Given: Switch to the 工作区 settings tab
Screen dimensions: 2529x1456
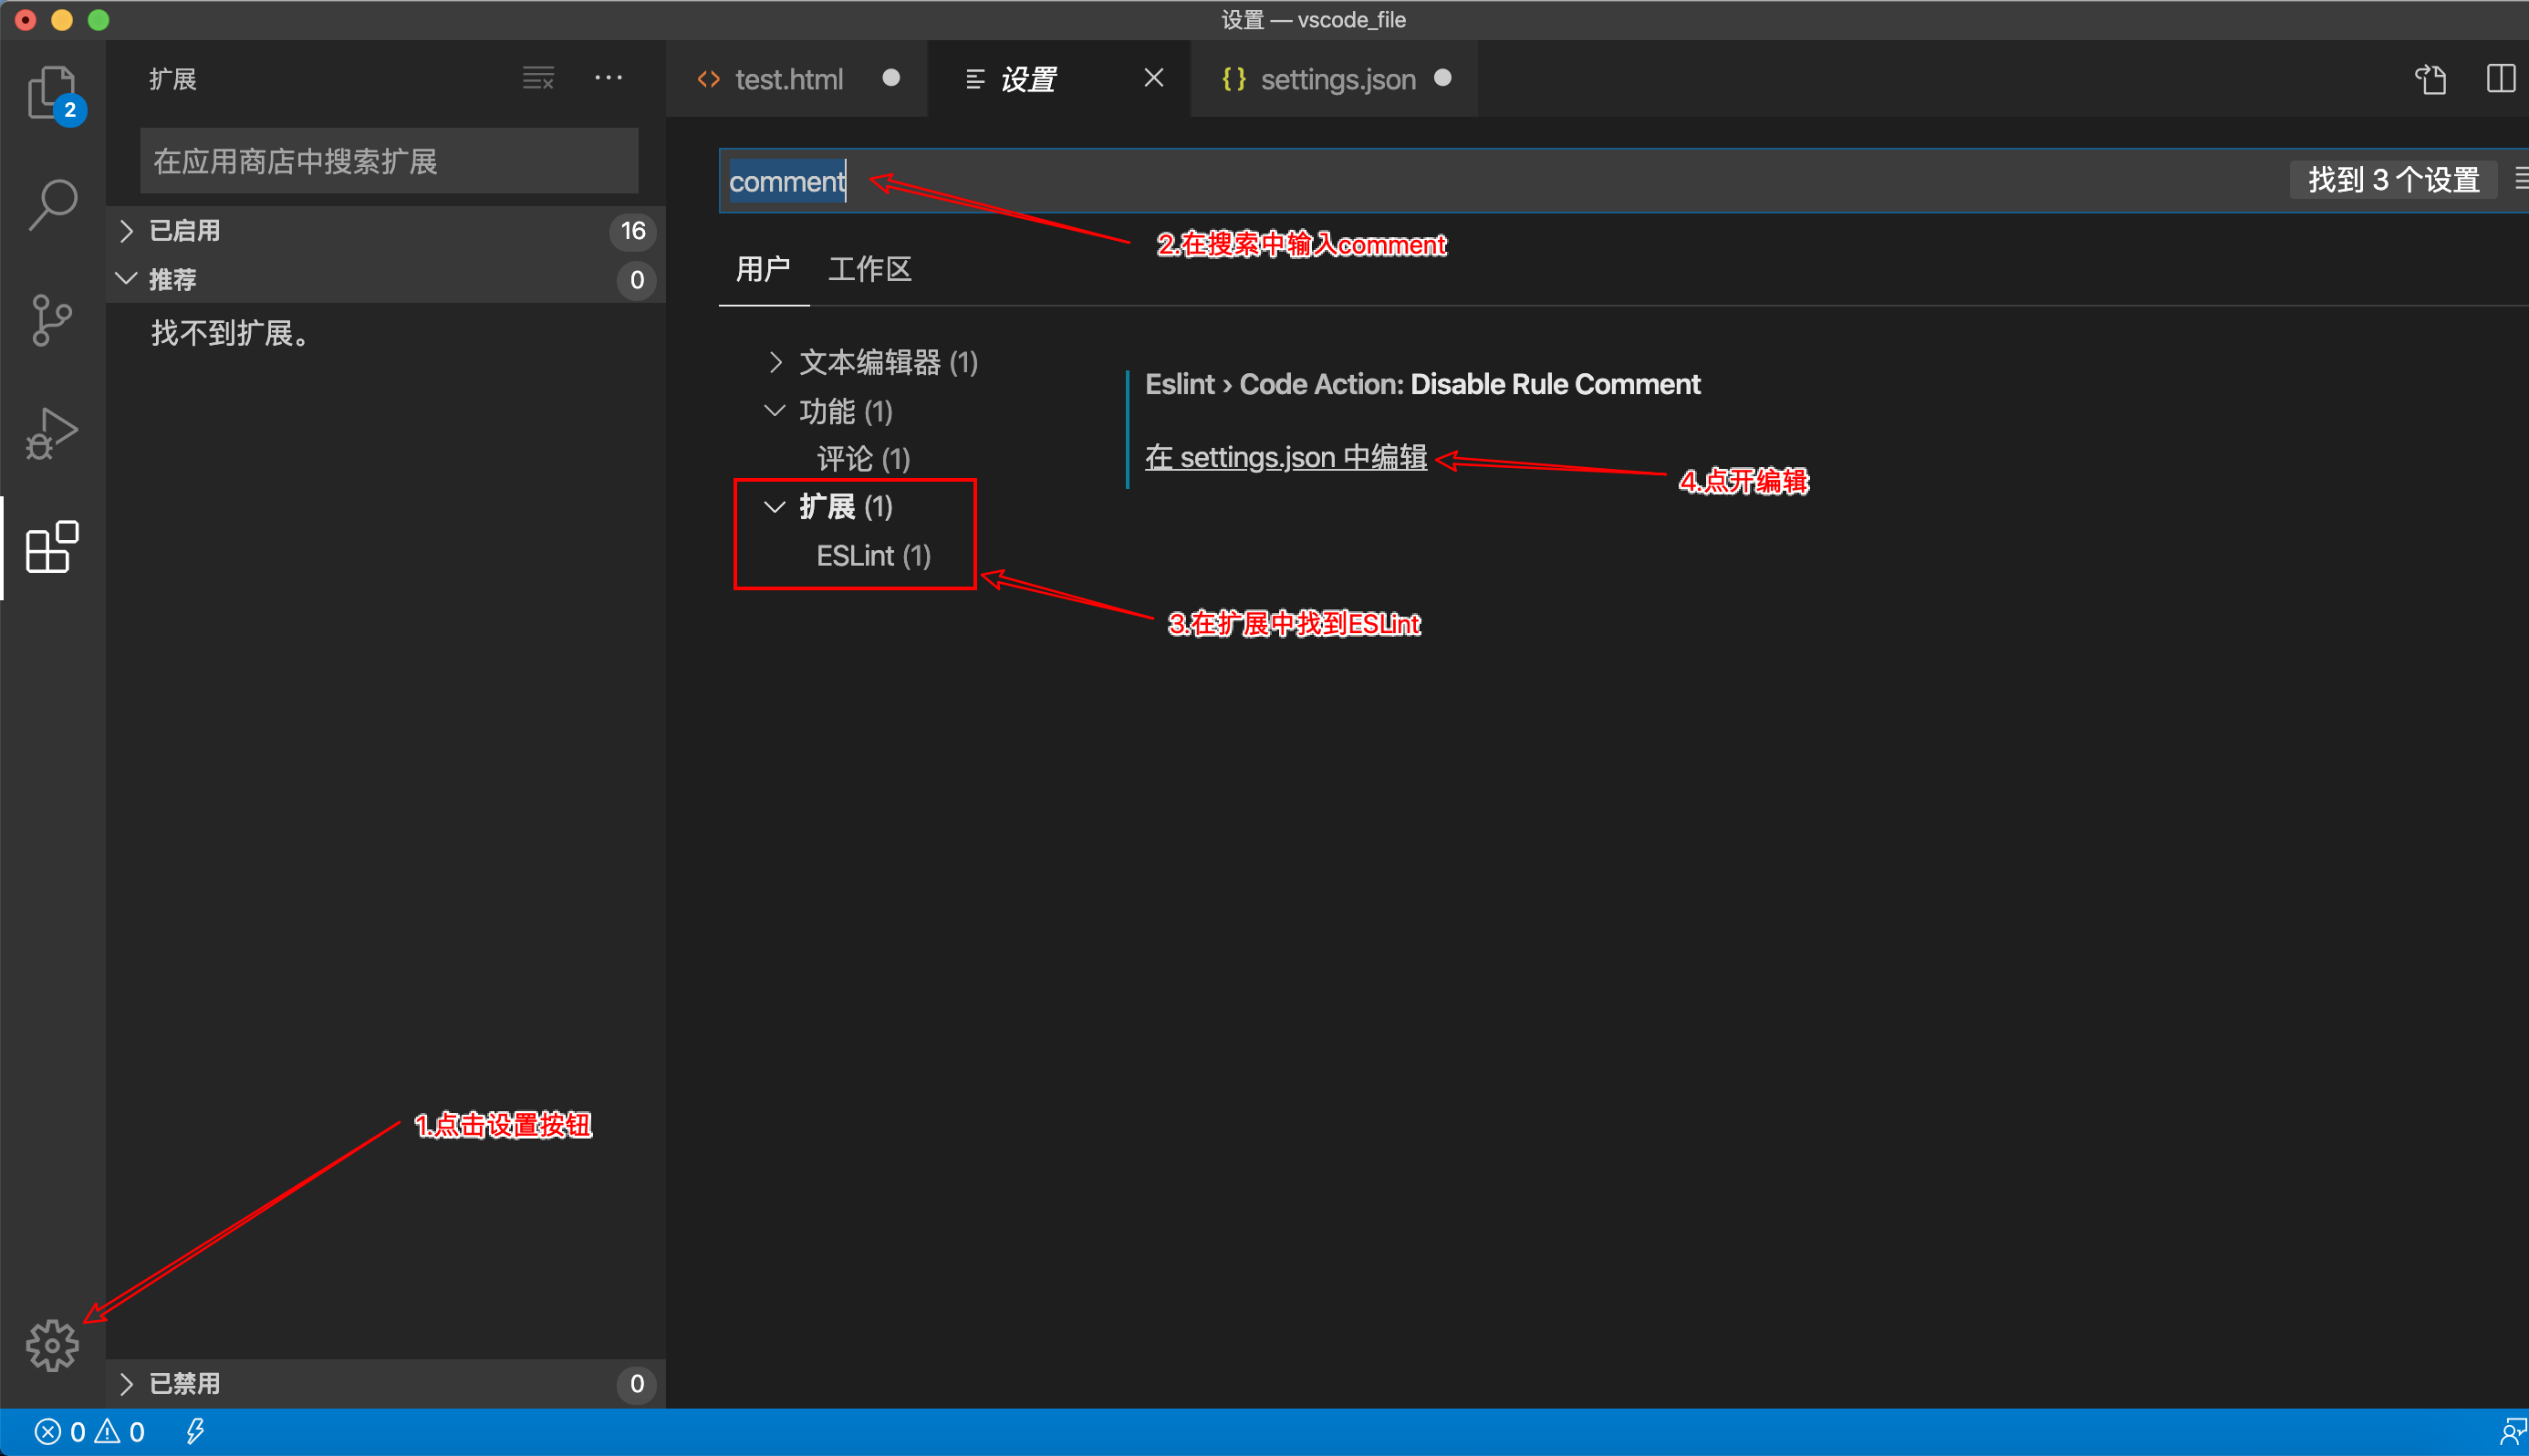Looking at the screenshot, I should pos(869,269).
